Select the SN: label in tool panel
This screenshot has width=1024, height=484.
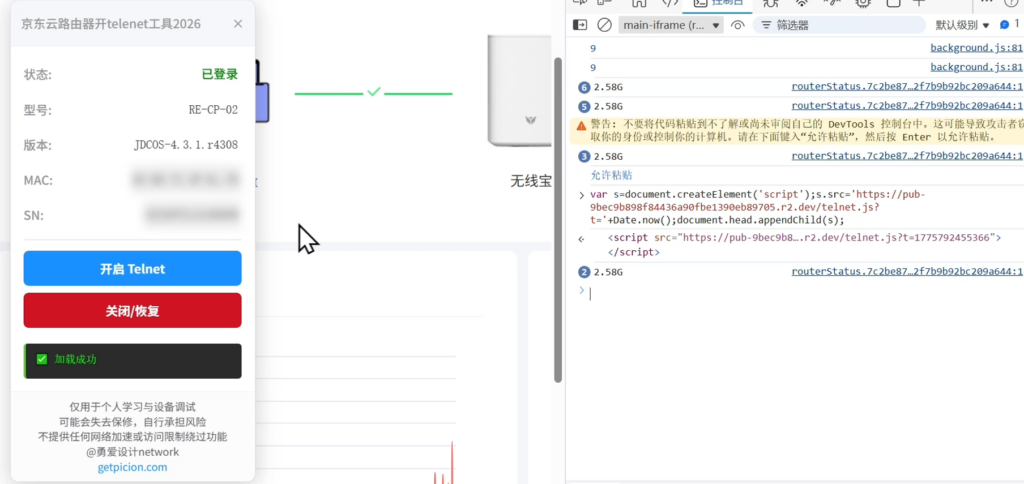[34, 215]
